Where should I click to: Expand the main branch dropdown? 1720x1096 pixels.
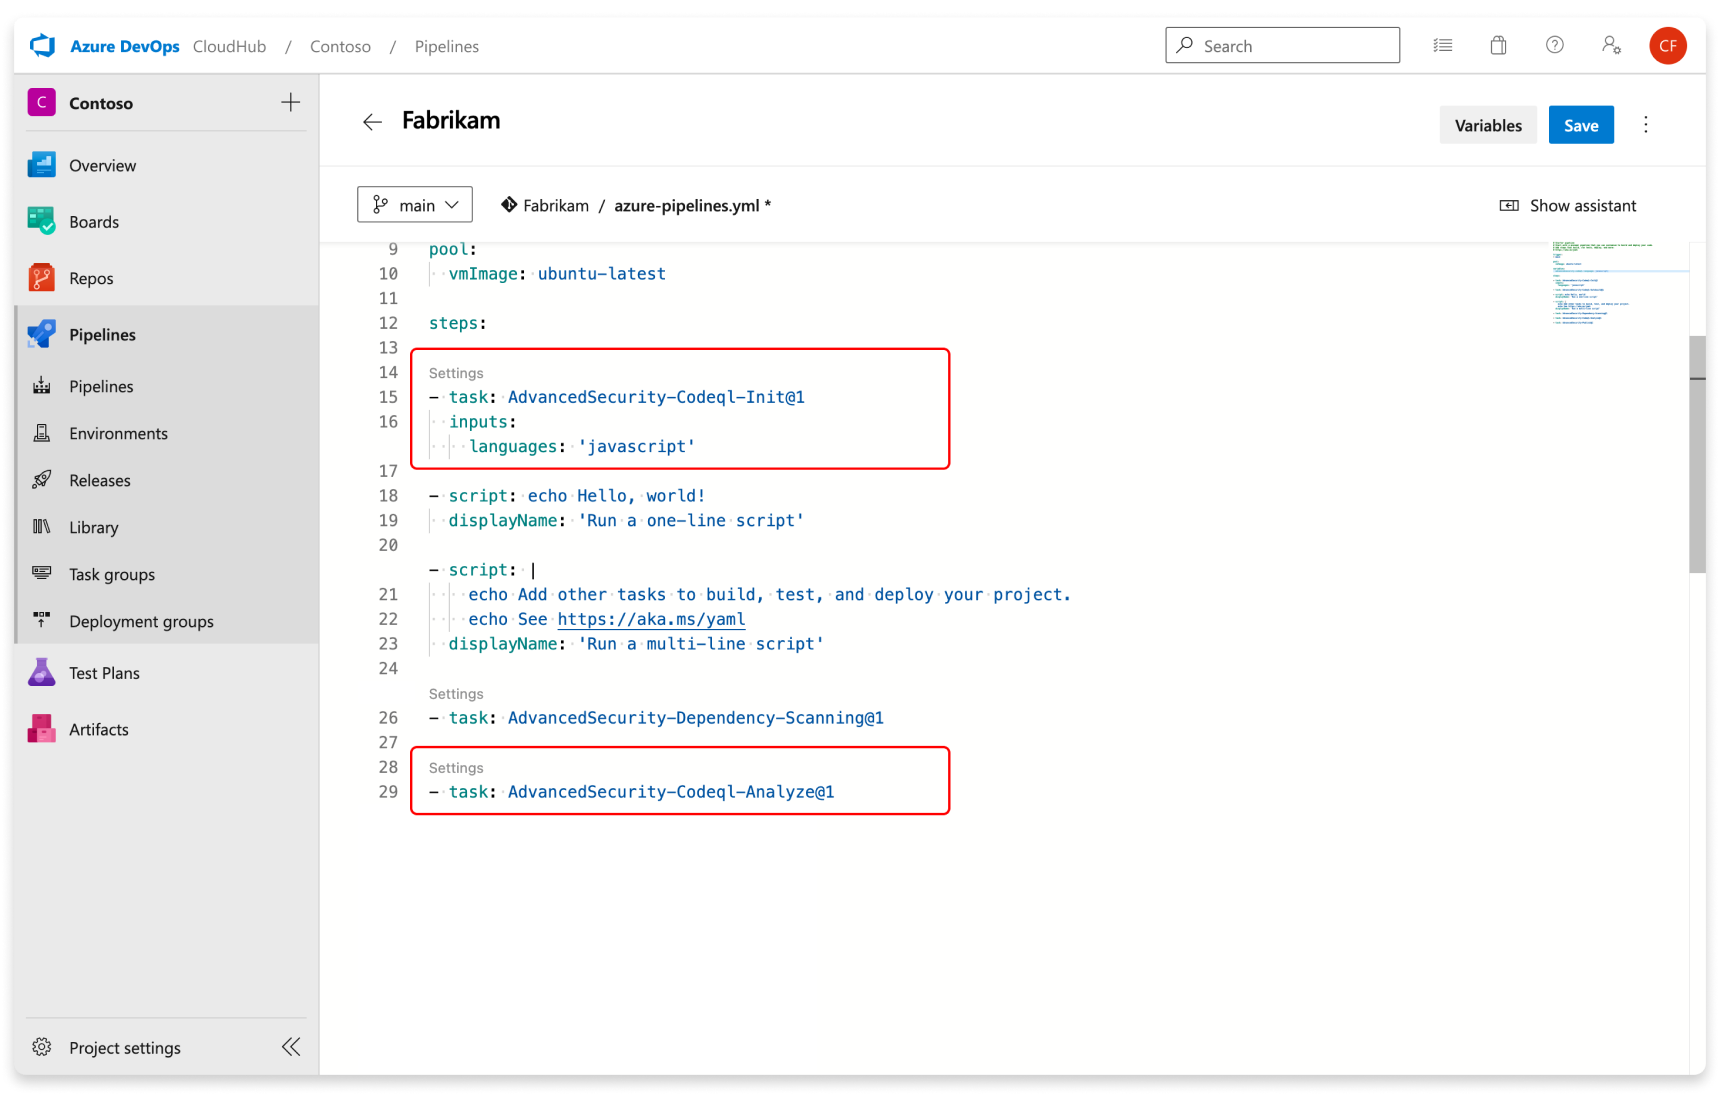415,205
